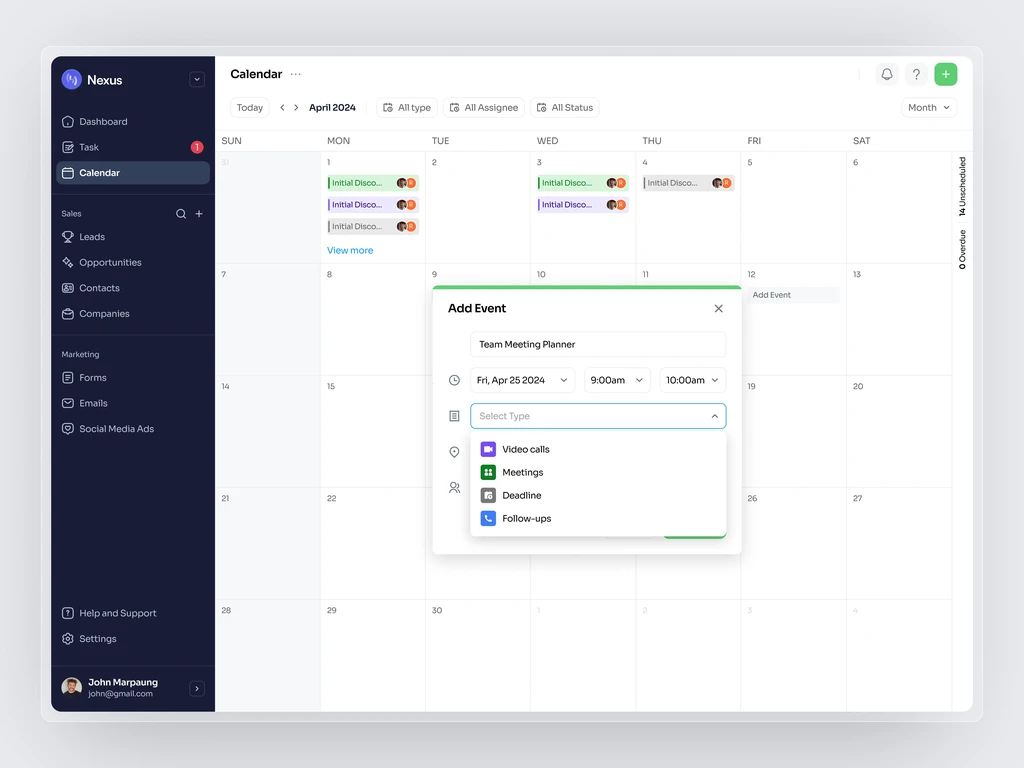Open the Initial Disco event on Thursday 4
This screenshot has height=768, width=1024.
click(x=688, y=183)
